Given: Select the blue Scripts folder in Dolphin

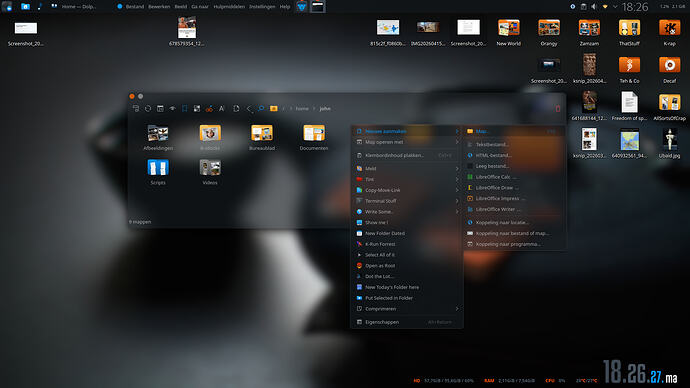Looking at the screenshot, I should click(x=158, y=172).
